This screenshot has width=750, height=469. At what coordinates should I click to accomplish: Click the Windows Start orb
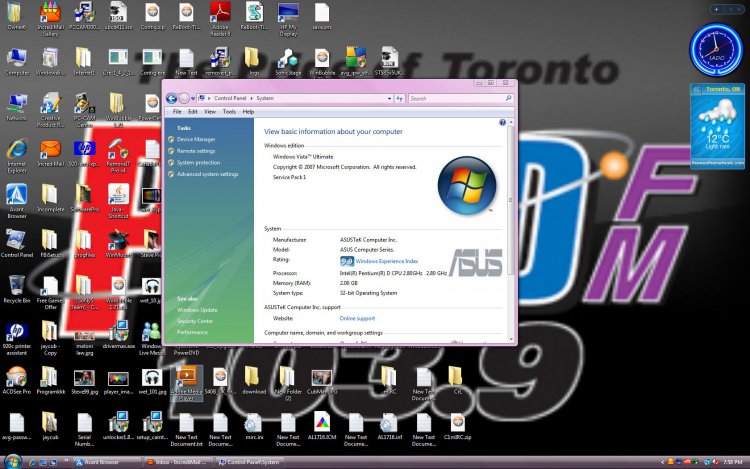point(12,462)
